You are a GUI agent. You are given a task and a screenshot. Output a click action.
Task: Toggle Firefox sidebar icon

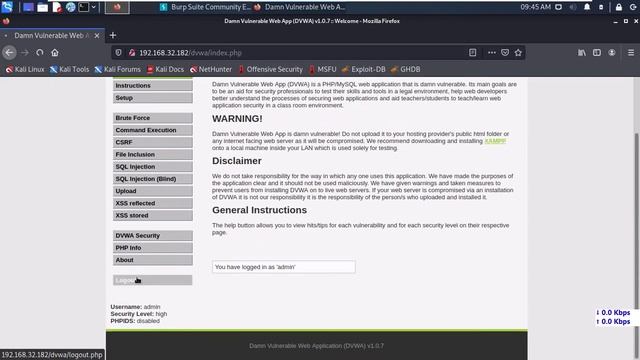597,53
